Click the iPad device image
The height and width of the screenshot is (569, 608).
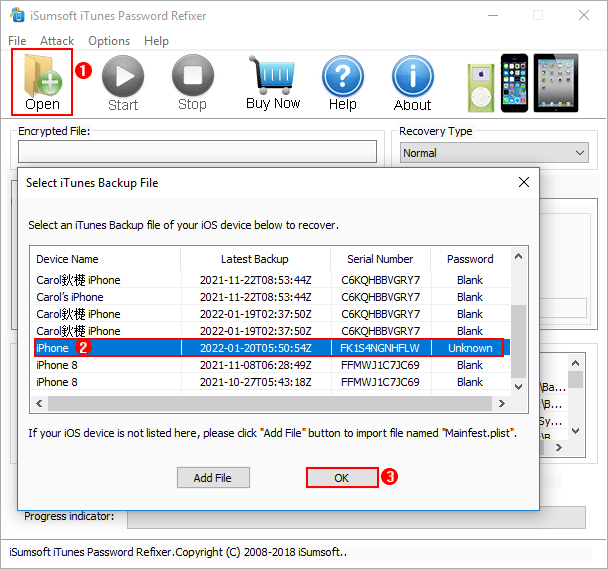[556, 83]
